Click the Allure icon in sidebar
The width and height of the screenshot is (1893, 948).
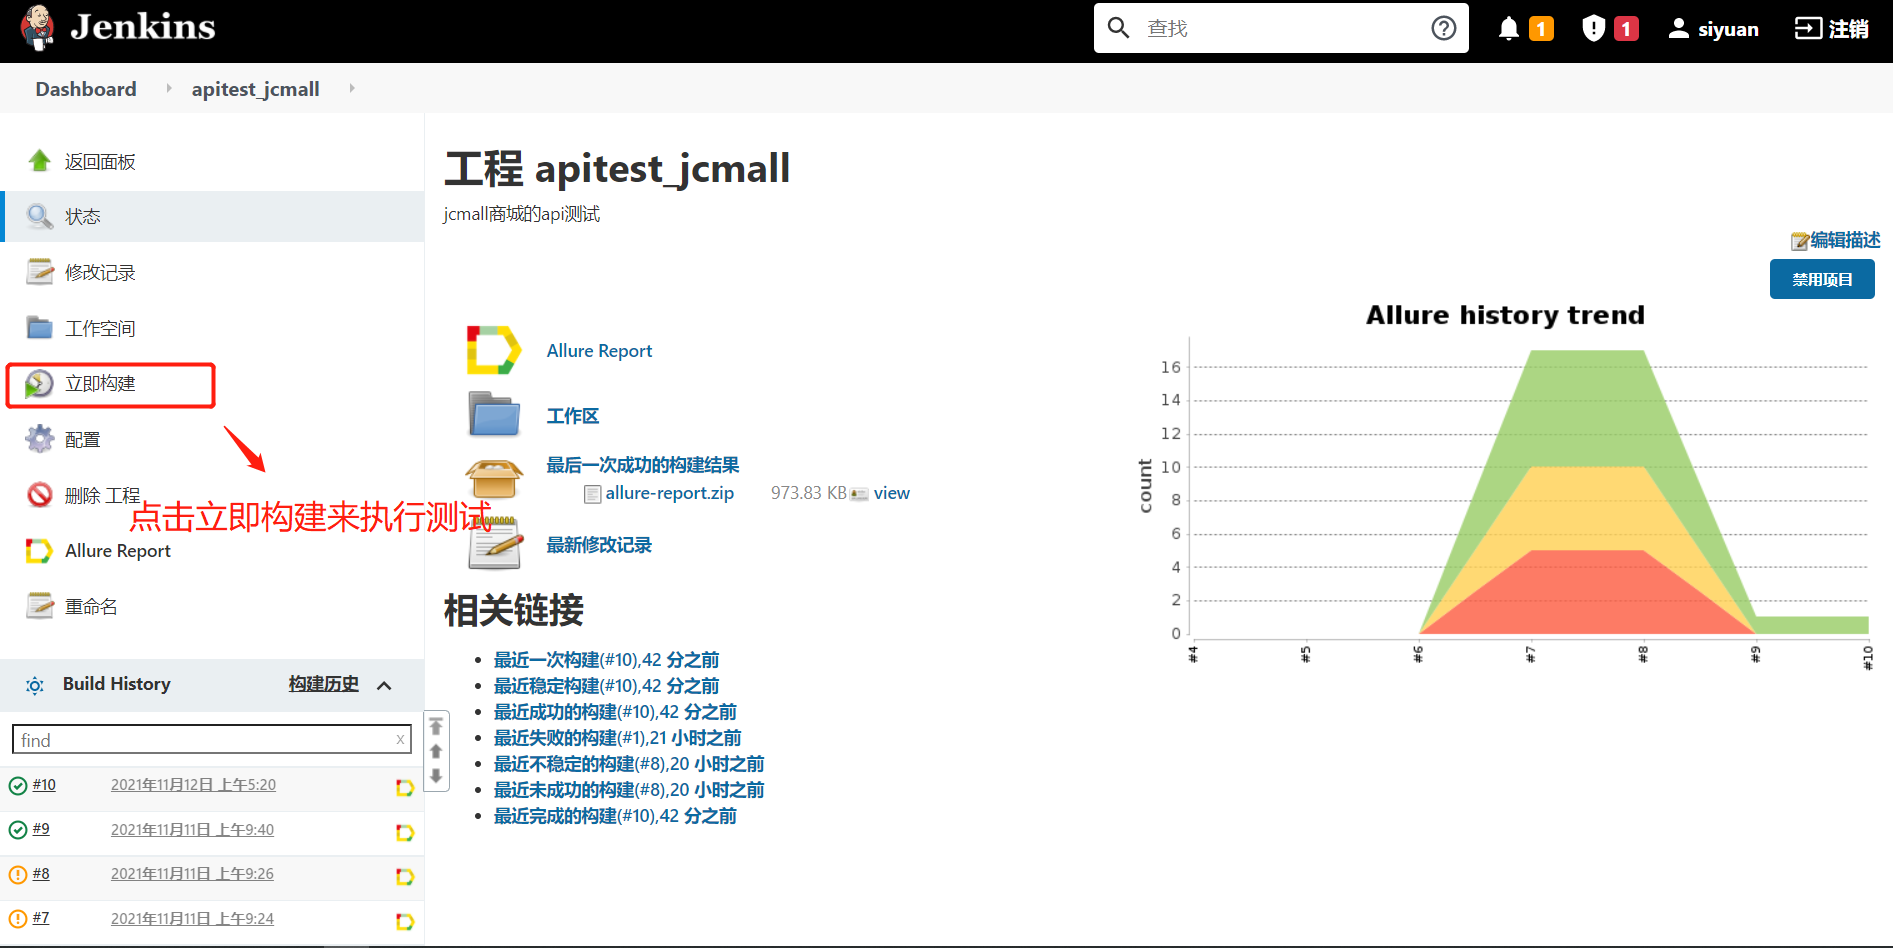pyautogui.click(x=39, y=551)
